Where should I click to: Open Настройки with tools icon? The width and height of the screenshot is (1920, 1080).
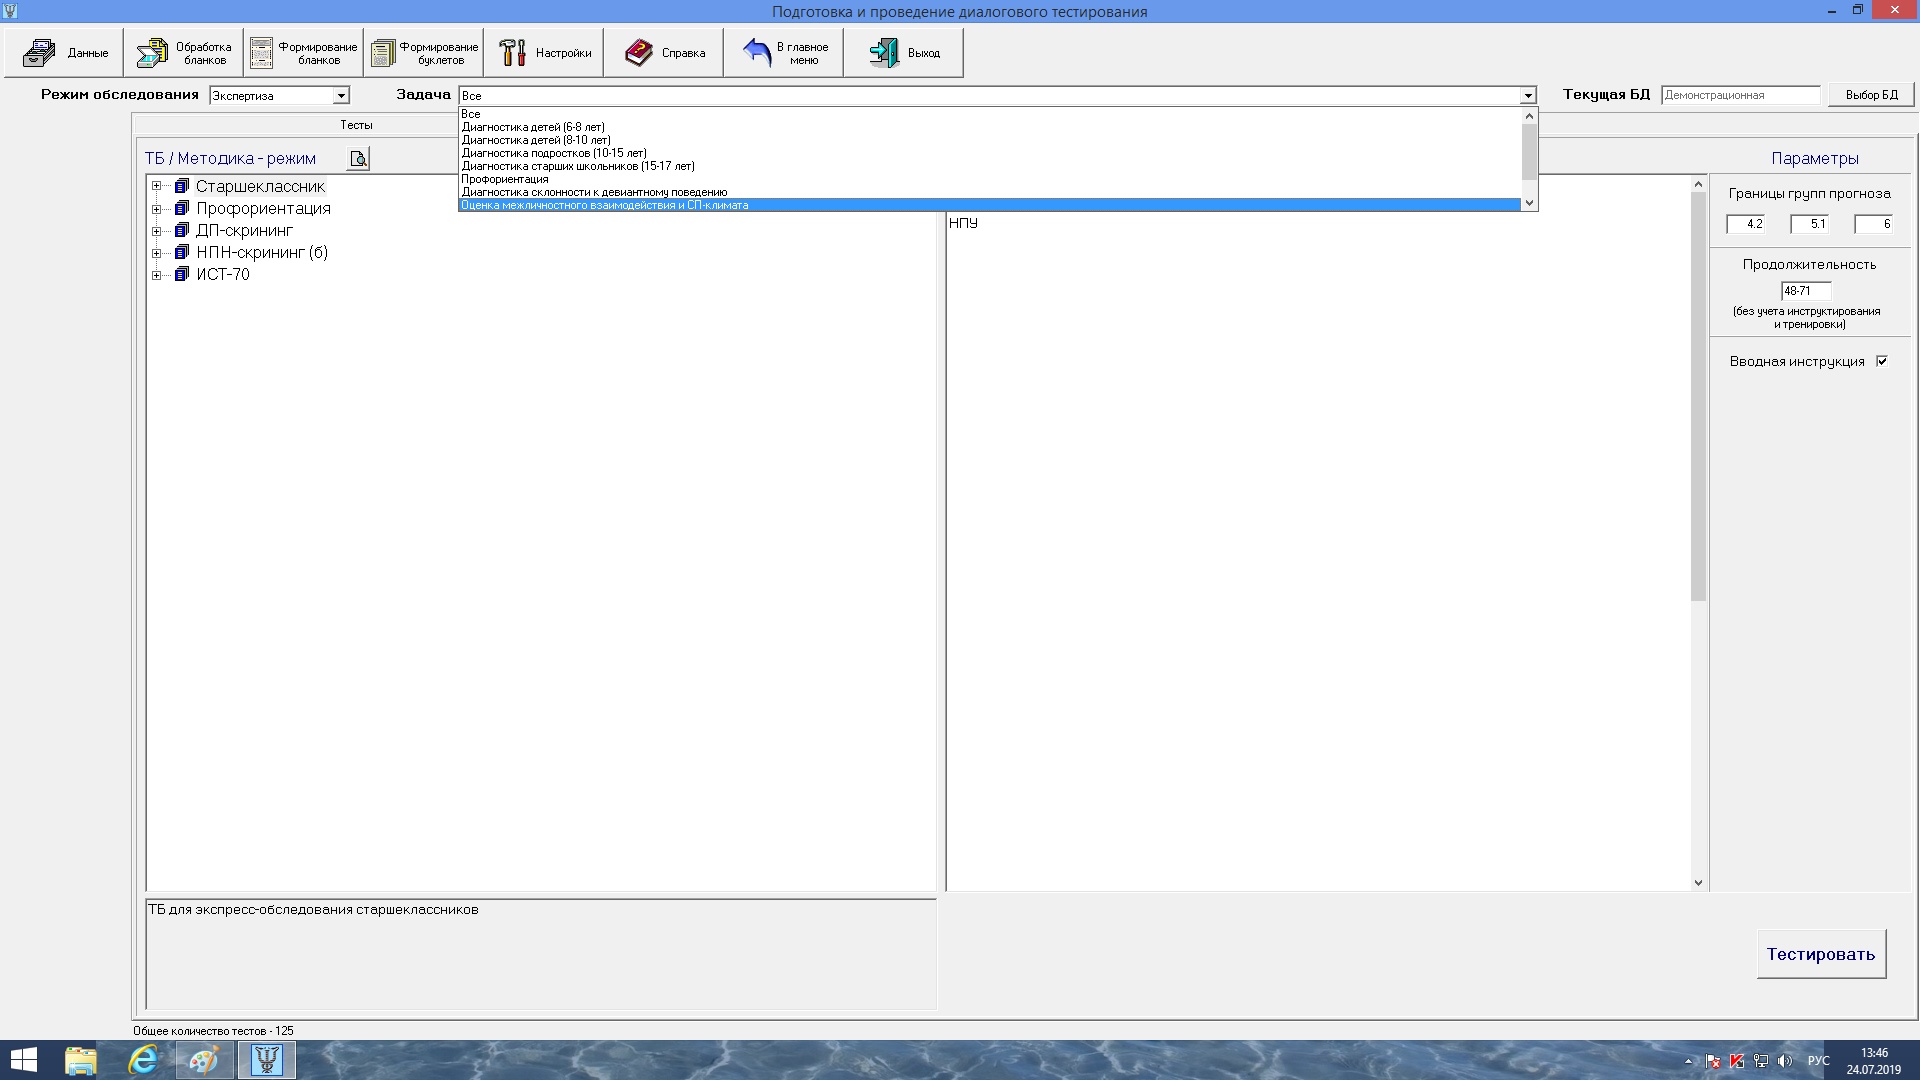(513, 53)
